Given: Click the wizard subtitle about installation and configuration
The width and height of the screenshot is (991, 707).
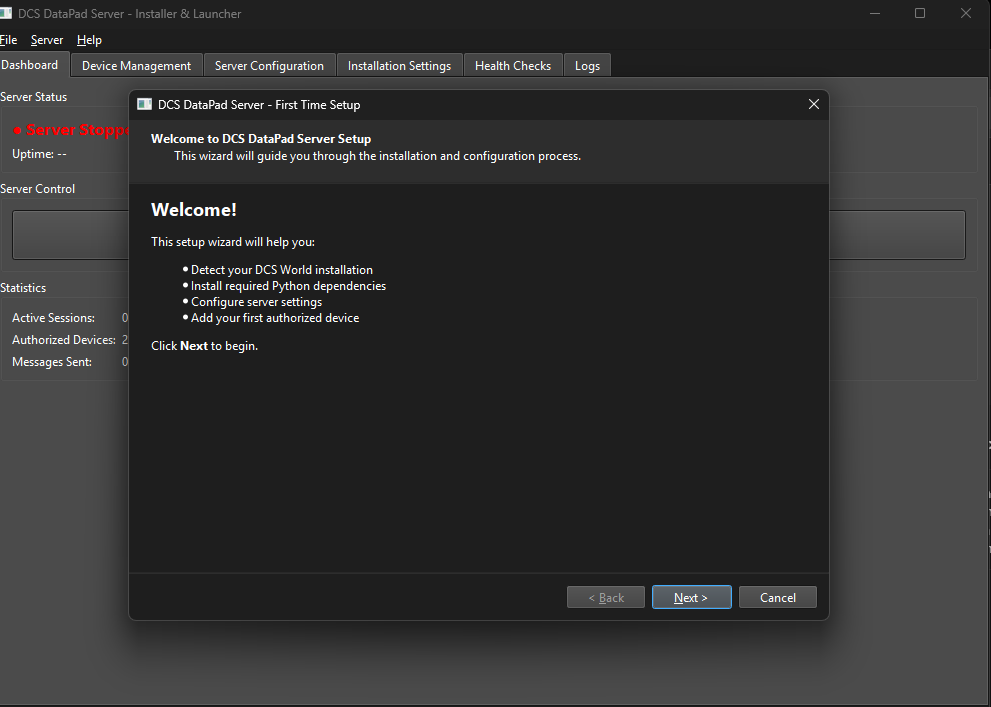Looking at the screenshot, I should (x=377, y=156).
